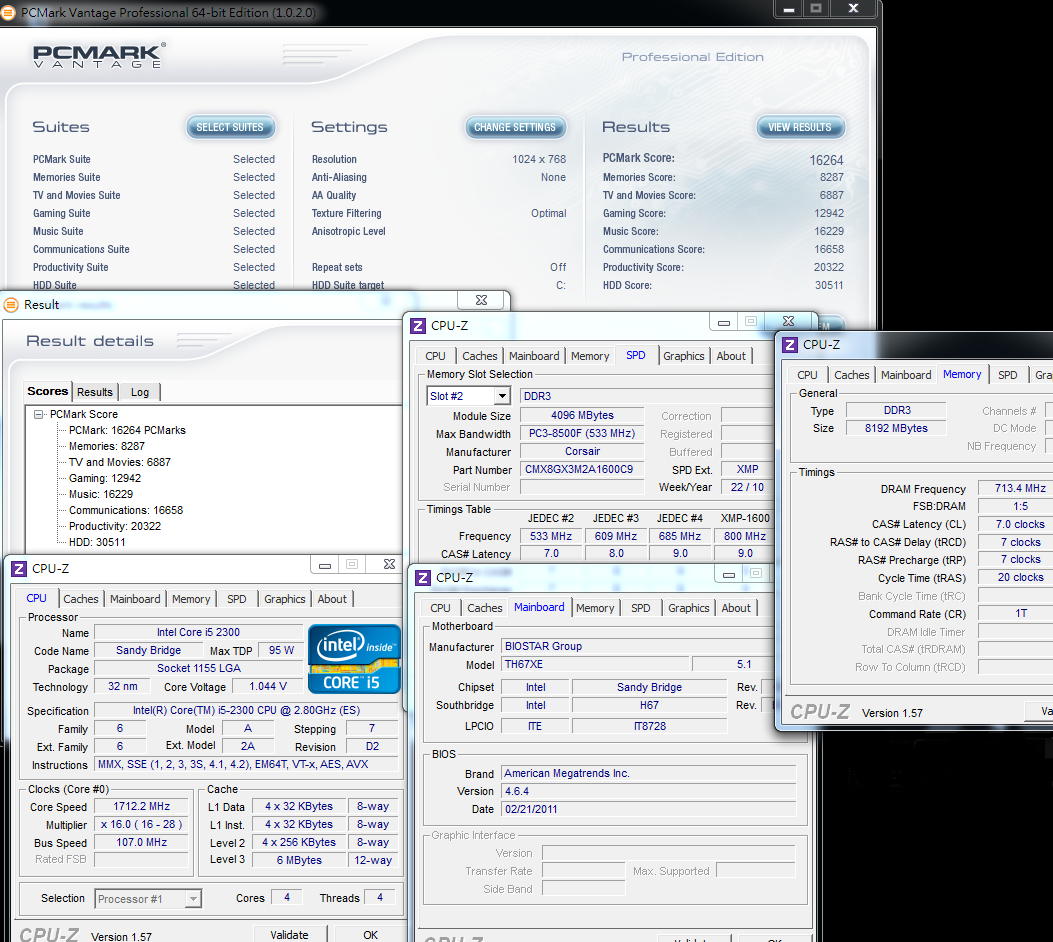Open SPD tab in the CPU-Z processor window
This screenshot has height=942, width=1053.
click(x=236, y=599)
